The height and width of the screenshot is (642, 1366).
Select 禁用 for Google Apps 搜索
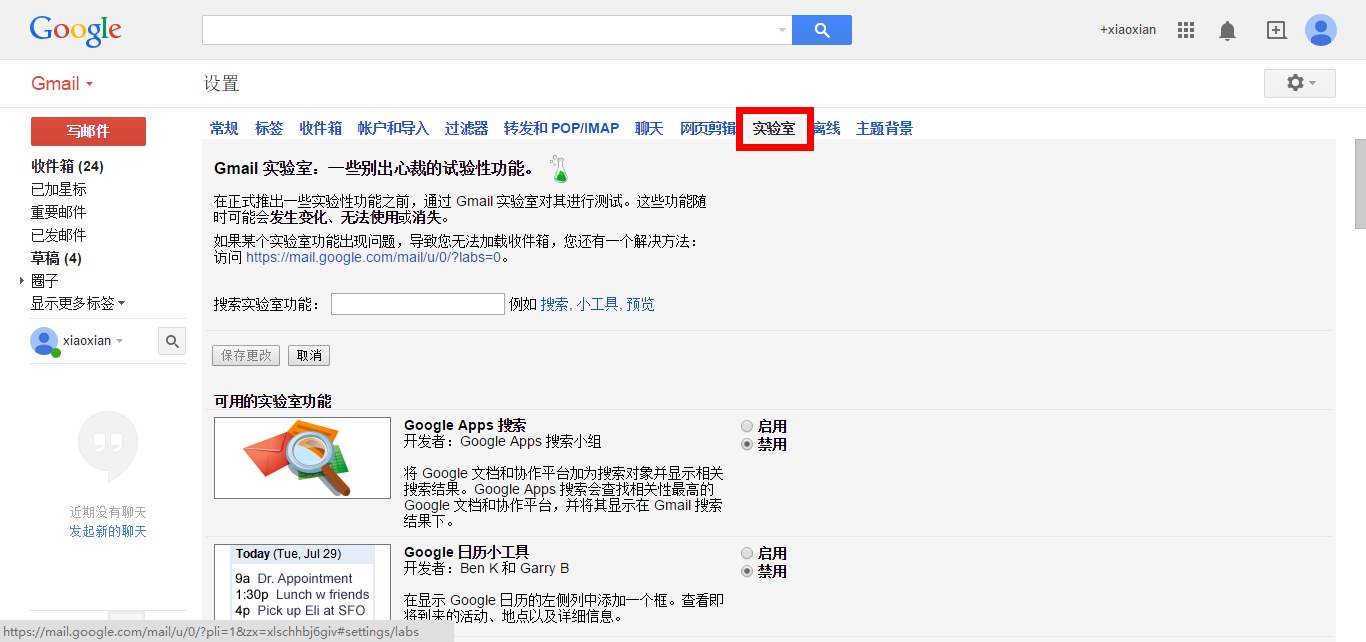[747, 444]
